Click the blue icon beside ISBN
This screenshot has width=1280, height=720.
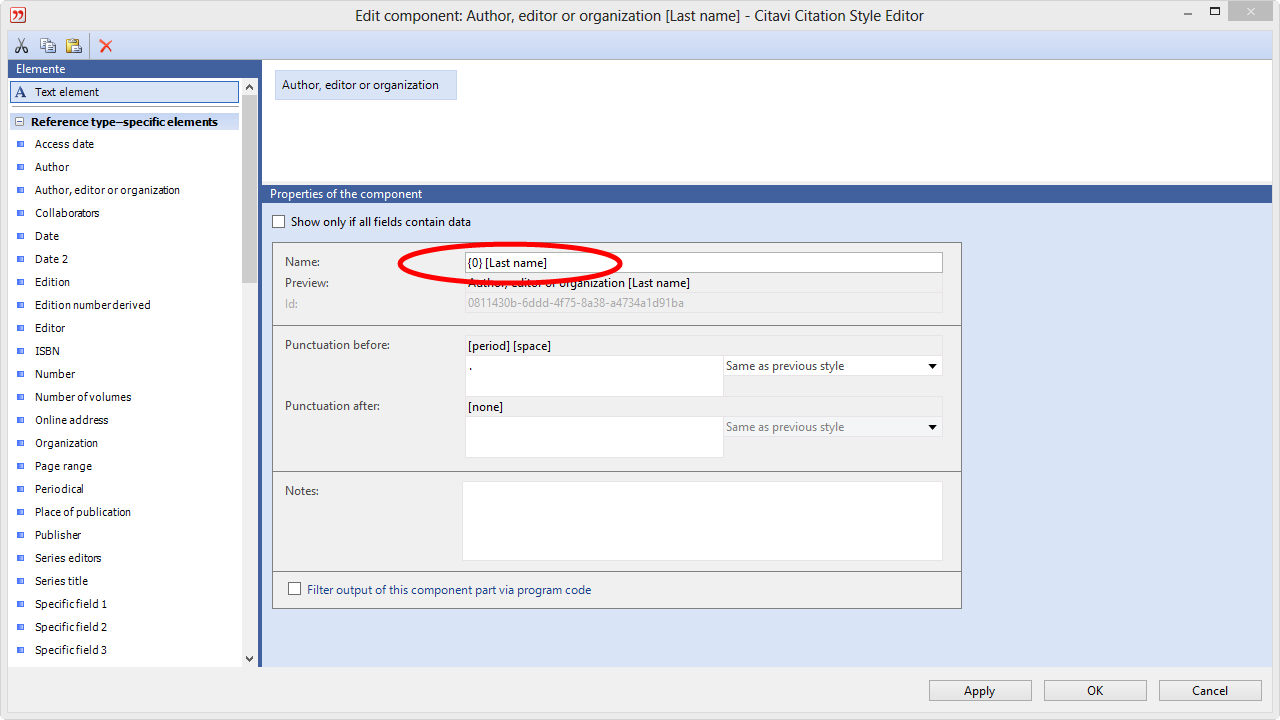[20, 351]
